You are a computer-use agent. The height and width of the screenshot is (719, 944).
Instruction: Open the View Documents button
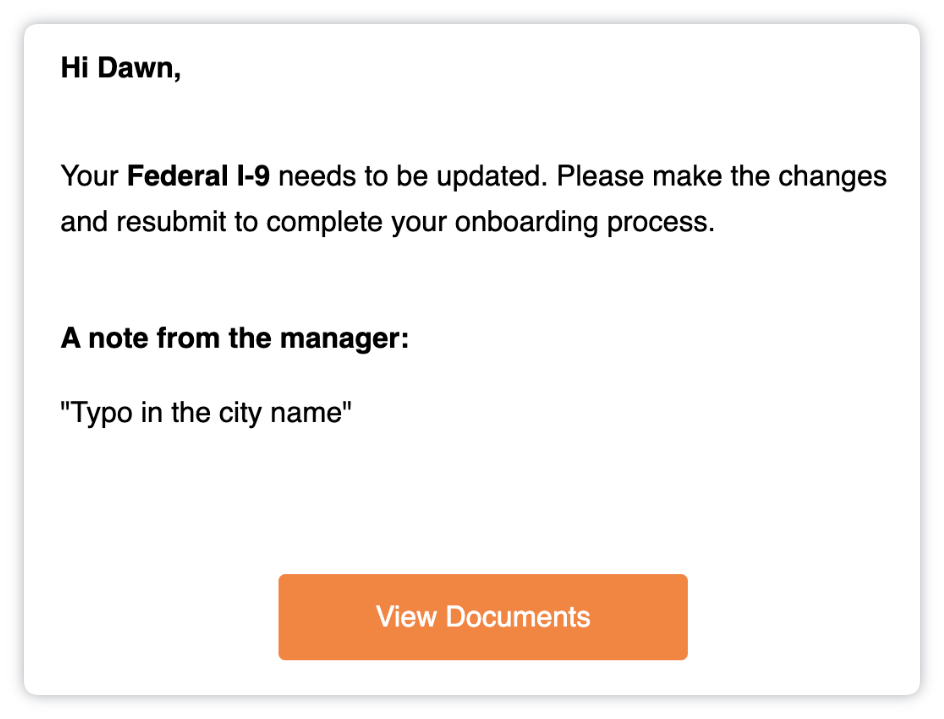(x=483, y=617)
